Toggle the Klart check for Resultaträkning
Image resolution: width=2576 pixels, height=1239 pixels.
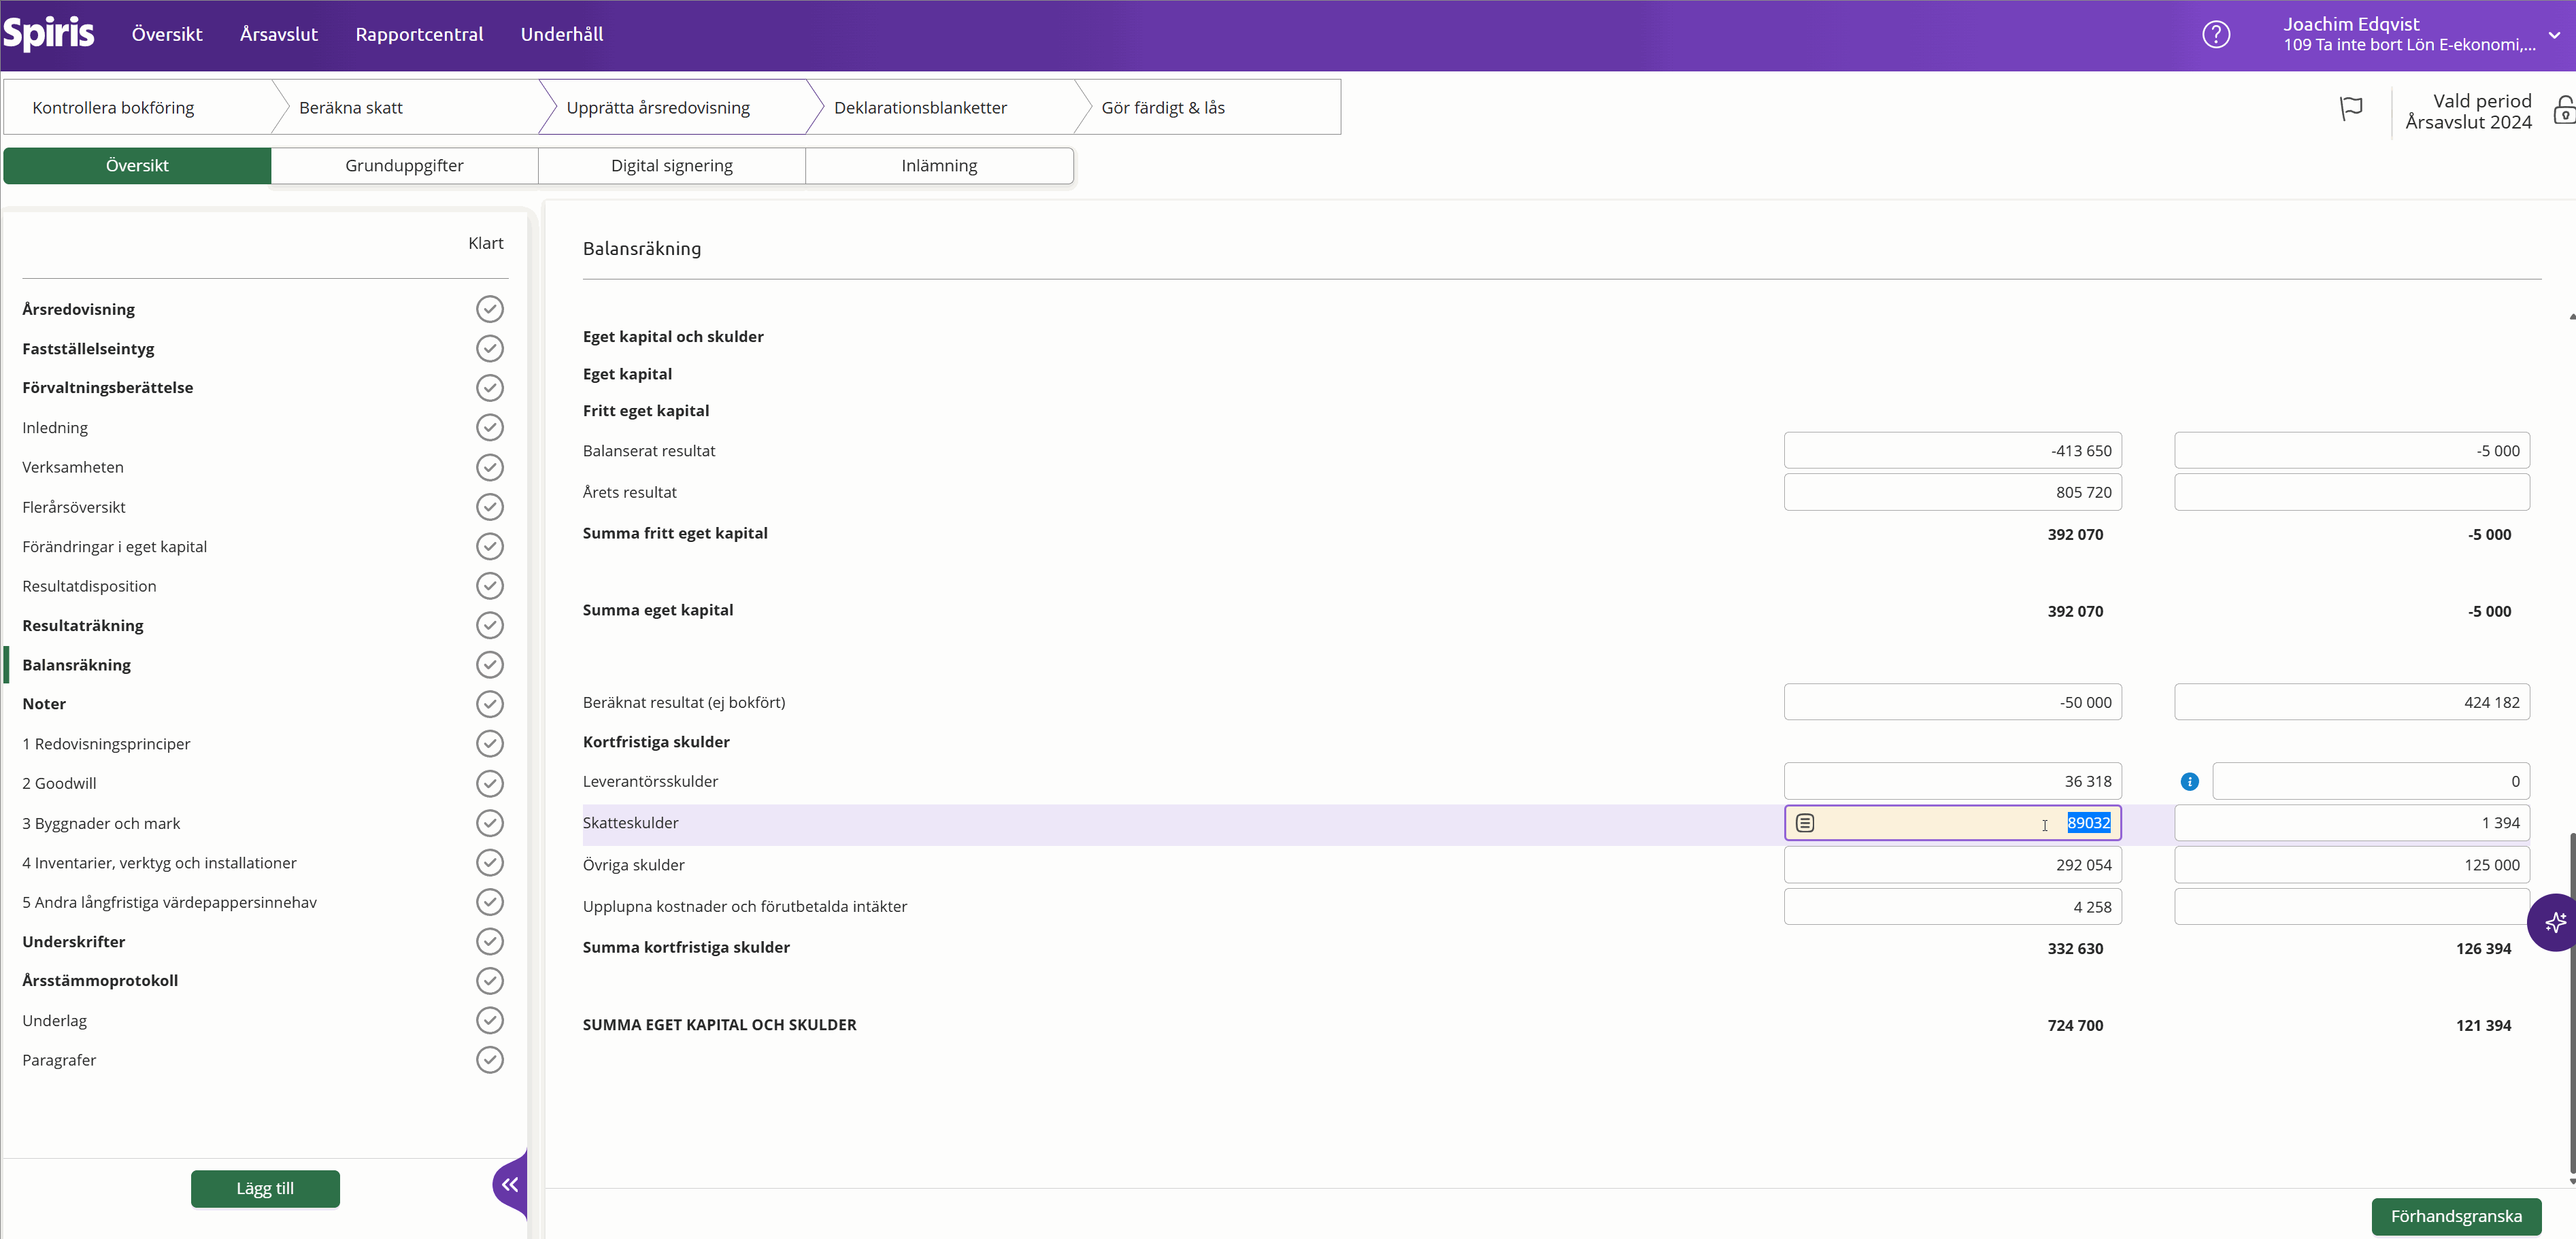[x=490, y=625]
